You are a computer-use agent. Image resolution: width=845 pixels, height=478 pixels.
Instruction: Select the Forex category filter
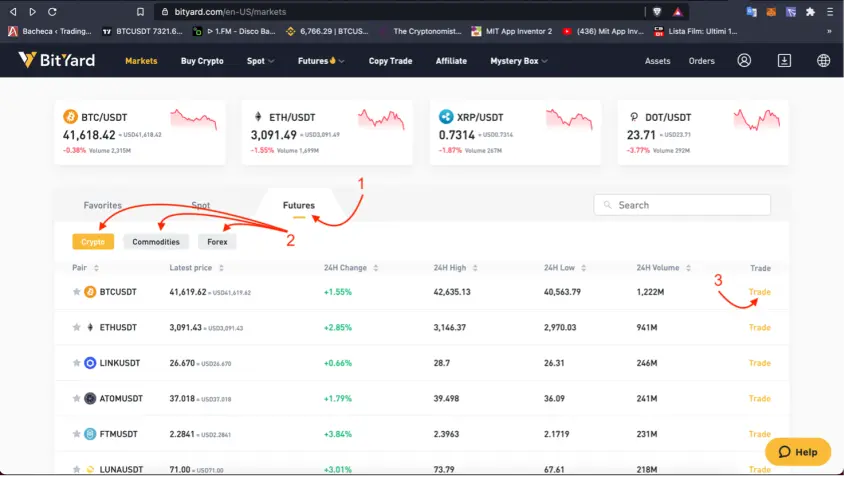217,241
